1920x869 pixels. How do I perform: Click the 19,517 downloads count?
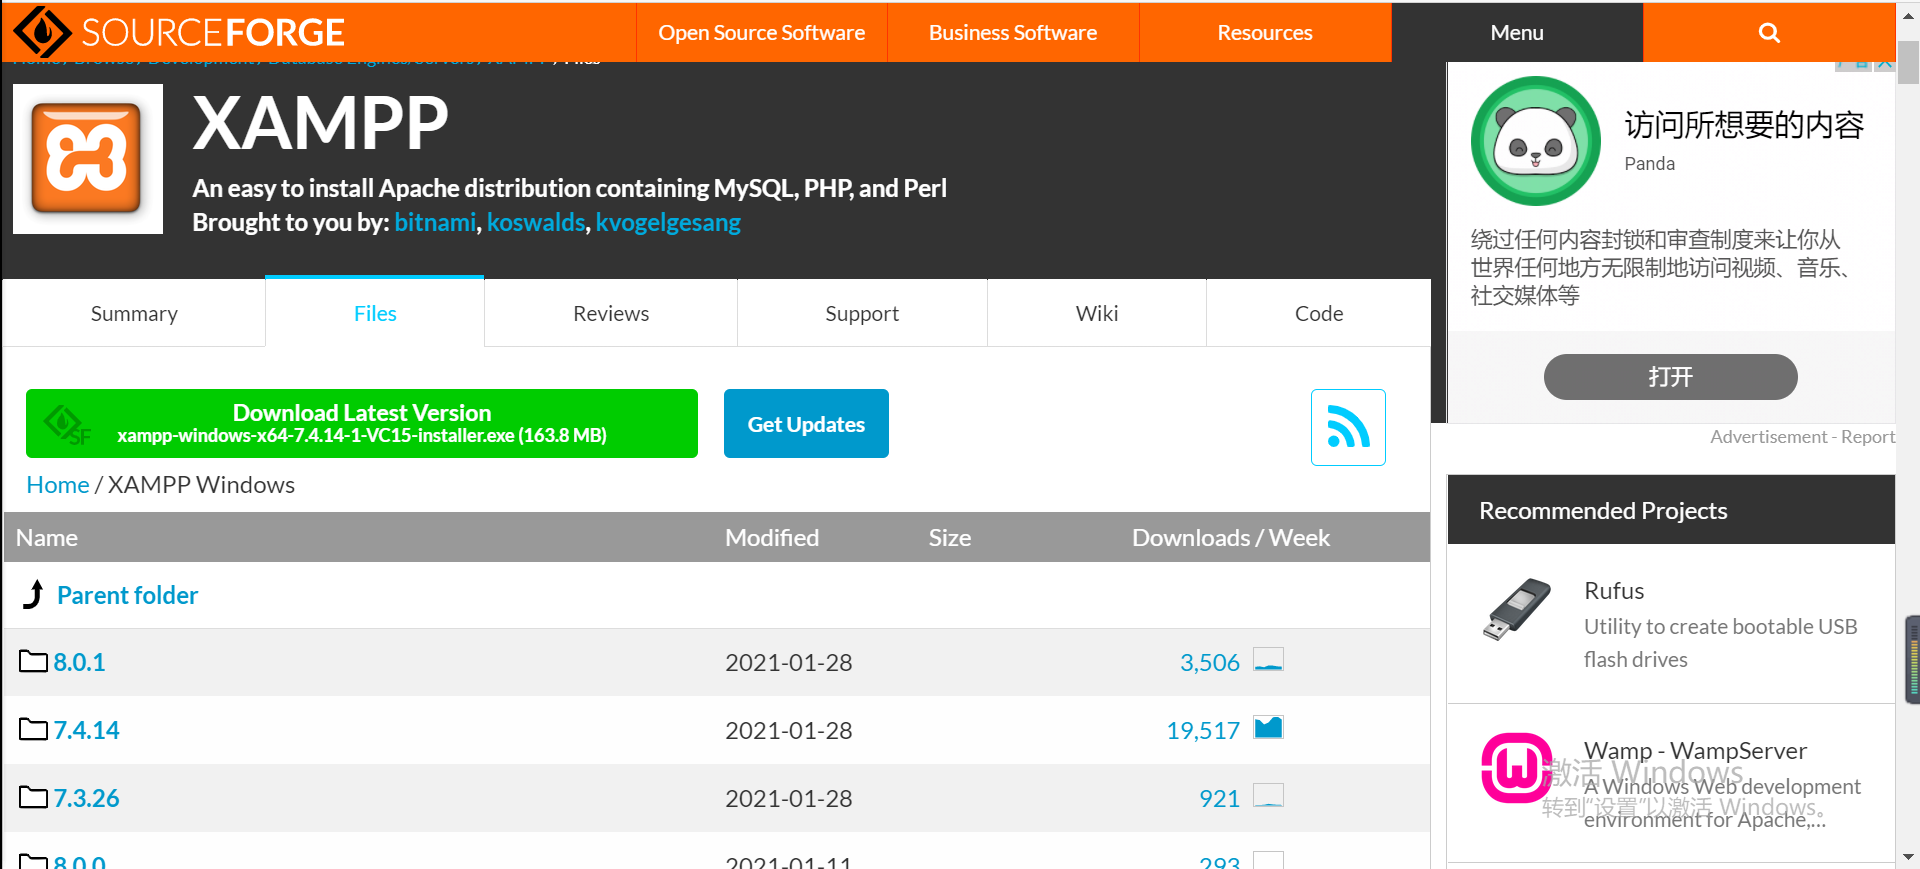(x=1203, y=730)
